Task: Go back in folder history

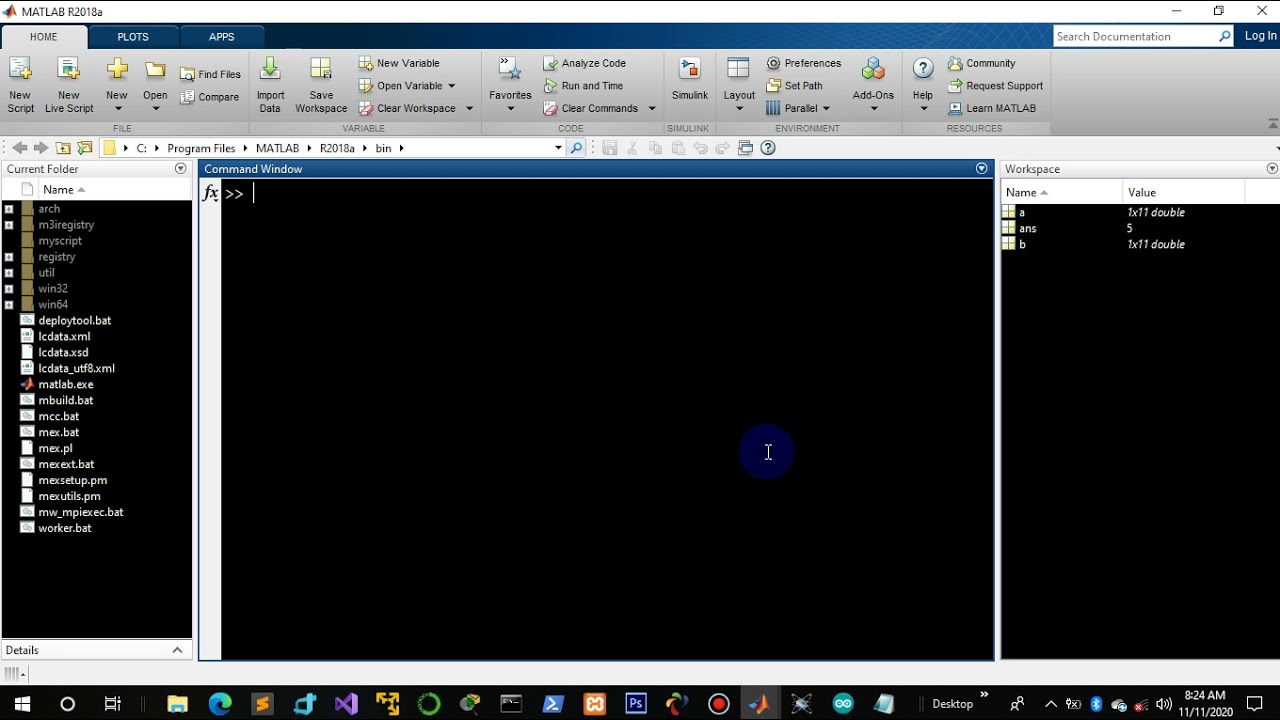Action: point(19,148)
